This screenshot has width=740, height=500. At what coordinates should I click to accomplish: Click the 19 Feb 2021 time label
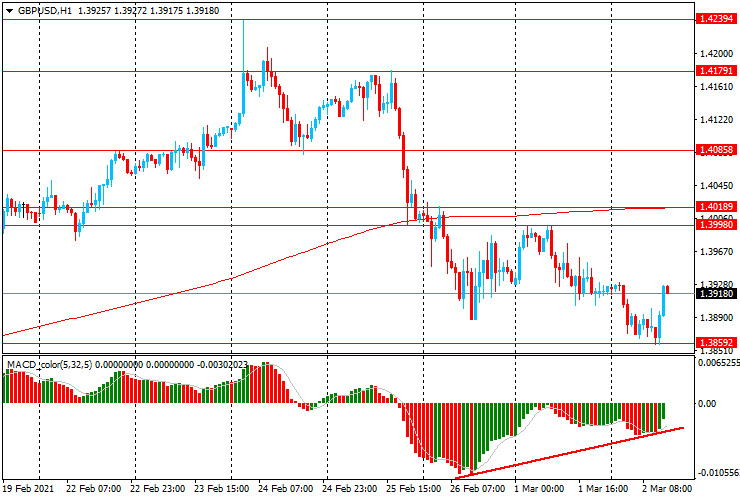coord(28,488)
